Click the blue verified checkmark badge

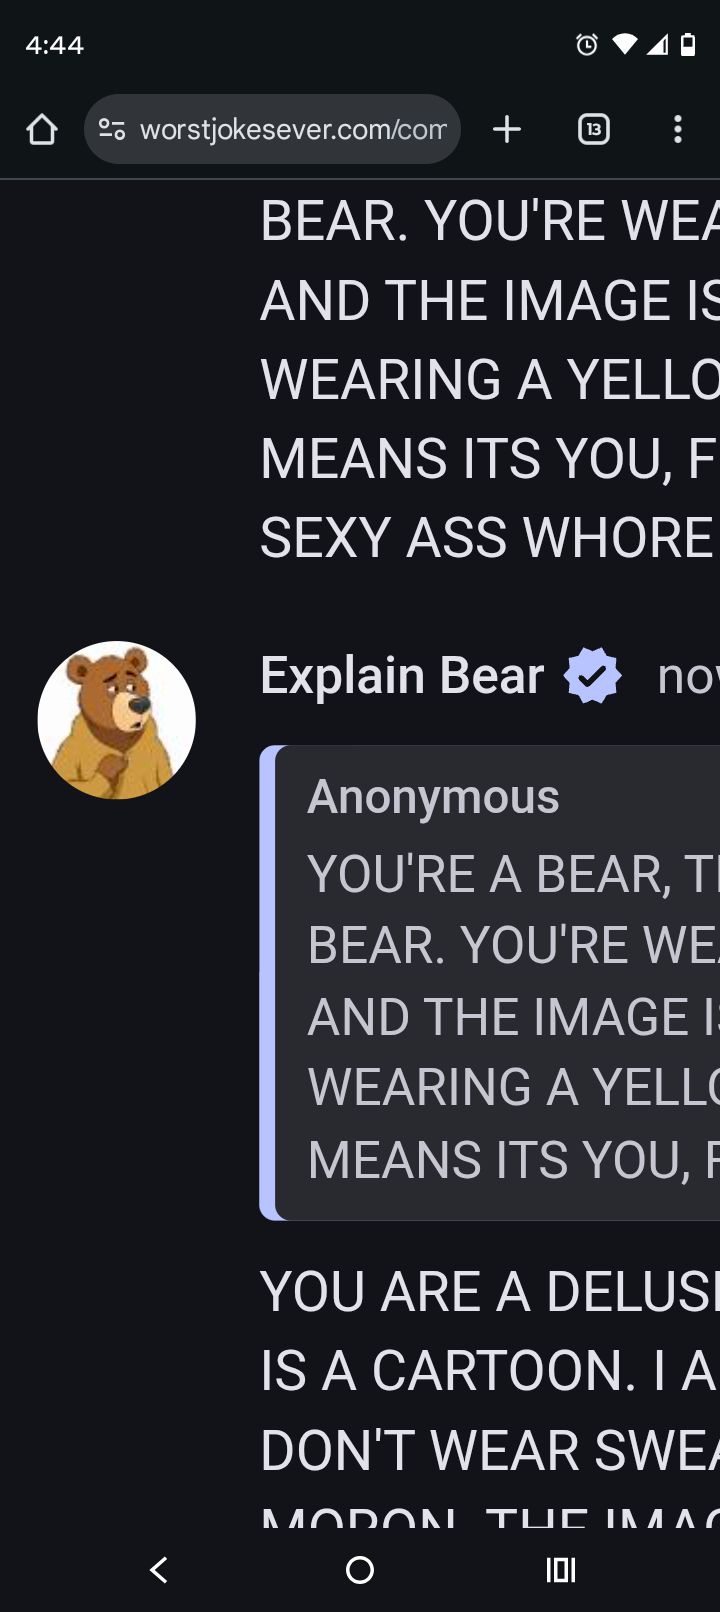[593, 676]
